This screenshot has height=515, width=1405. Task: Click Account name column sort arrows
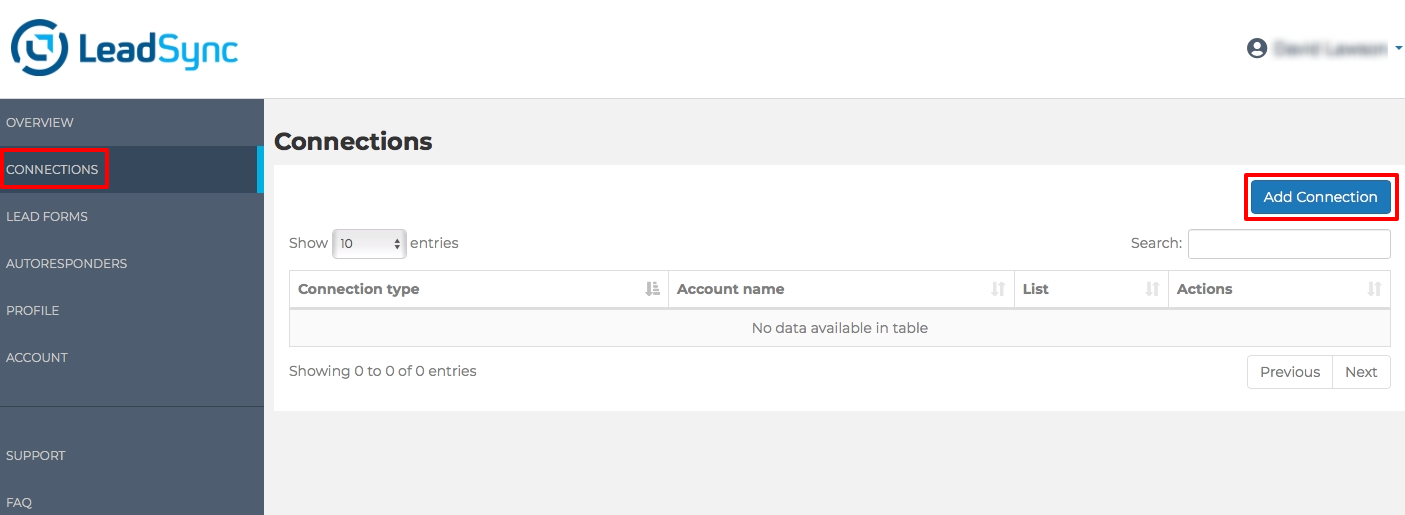[x=997, y=289]
